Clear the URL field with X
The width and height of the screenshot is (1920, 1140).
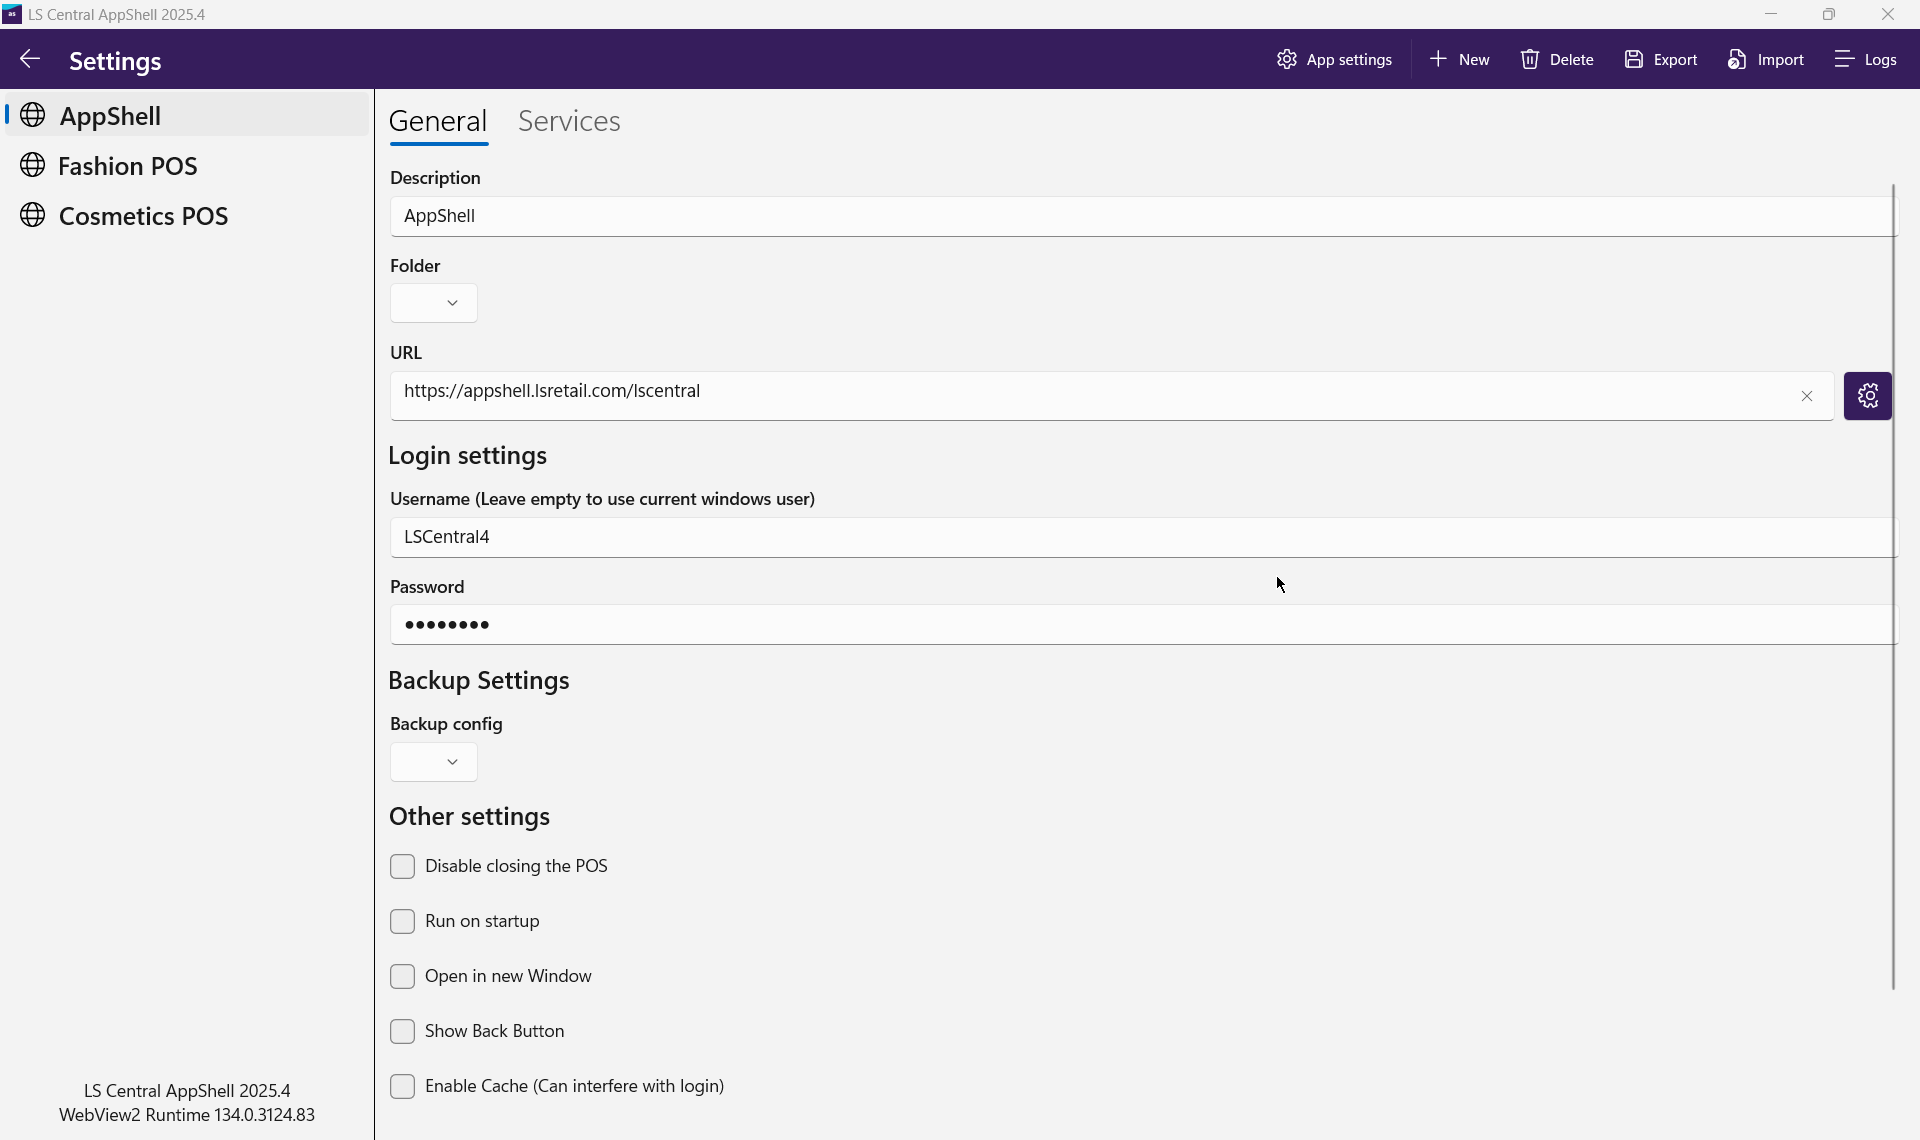click(x=1807, y=396)
